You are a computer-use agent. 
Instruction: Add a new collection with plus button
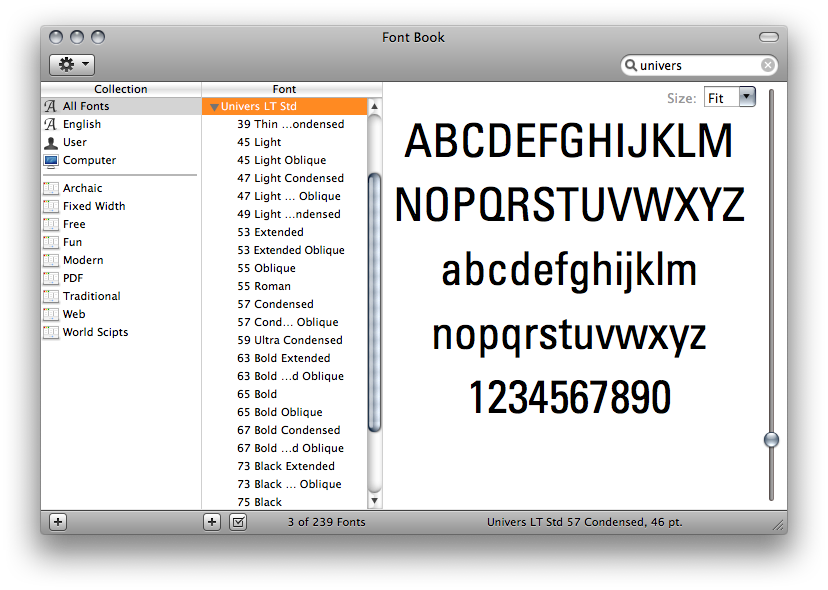click(58, 522)
